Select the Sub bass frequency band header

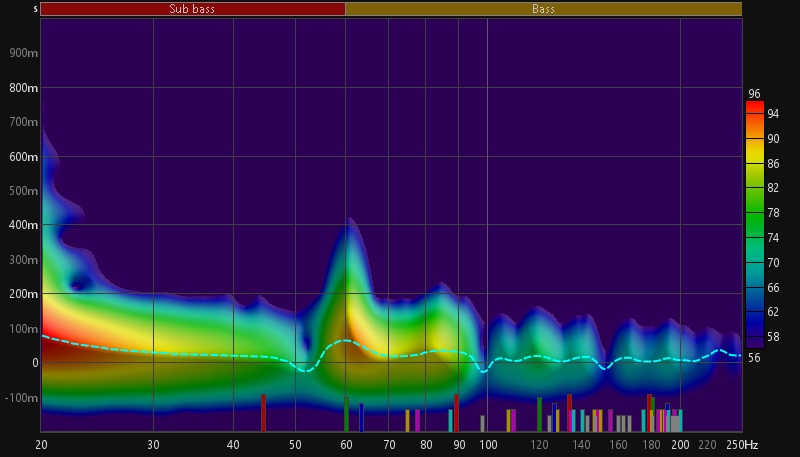point(192,9)
